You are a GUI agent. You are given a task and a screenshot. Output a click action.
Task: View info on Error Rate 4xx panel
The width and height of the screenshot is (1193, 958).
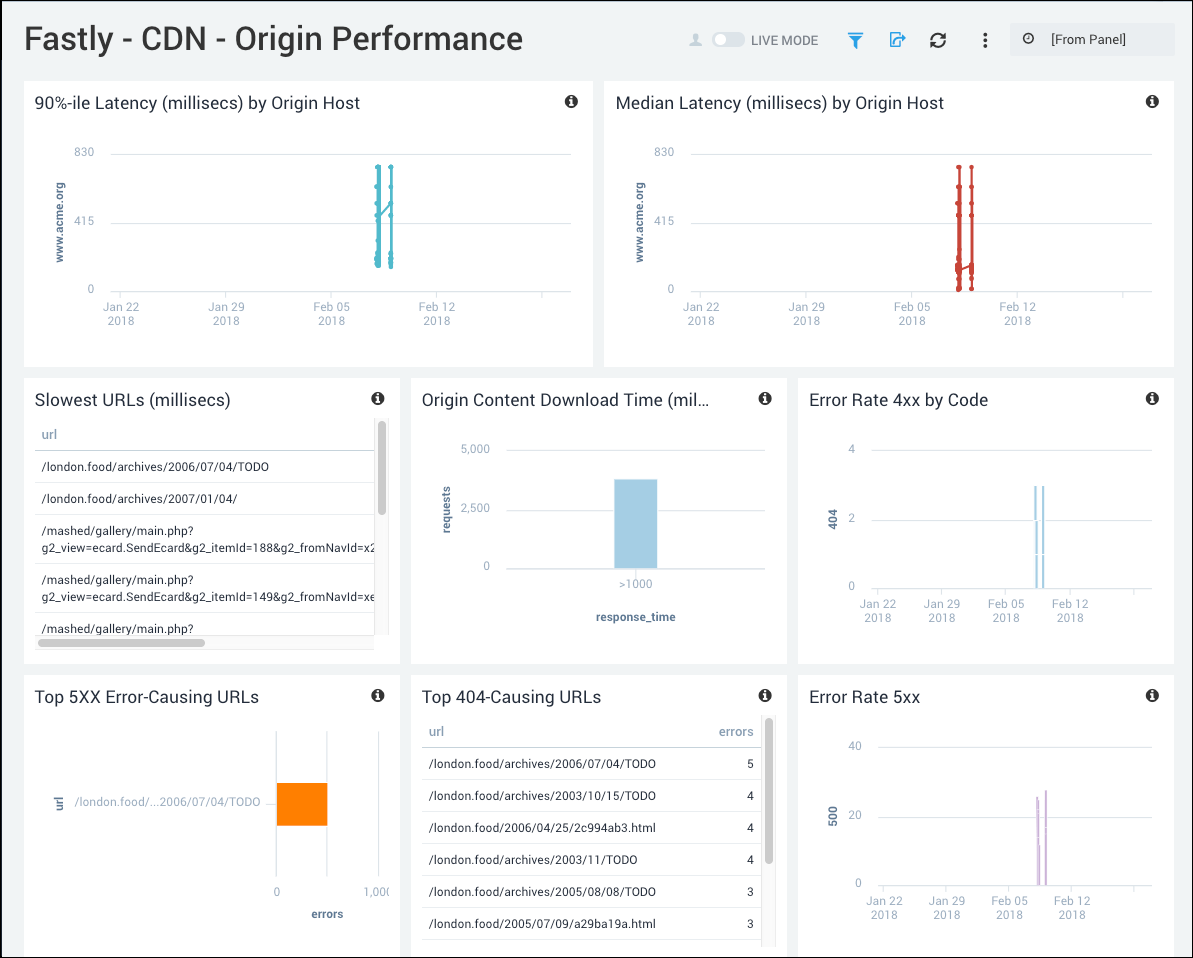(x=1152, y=397)
